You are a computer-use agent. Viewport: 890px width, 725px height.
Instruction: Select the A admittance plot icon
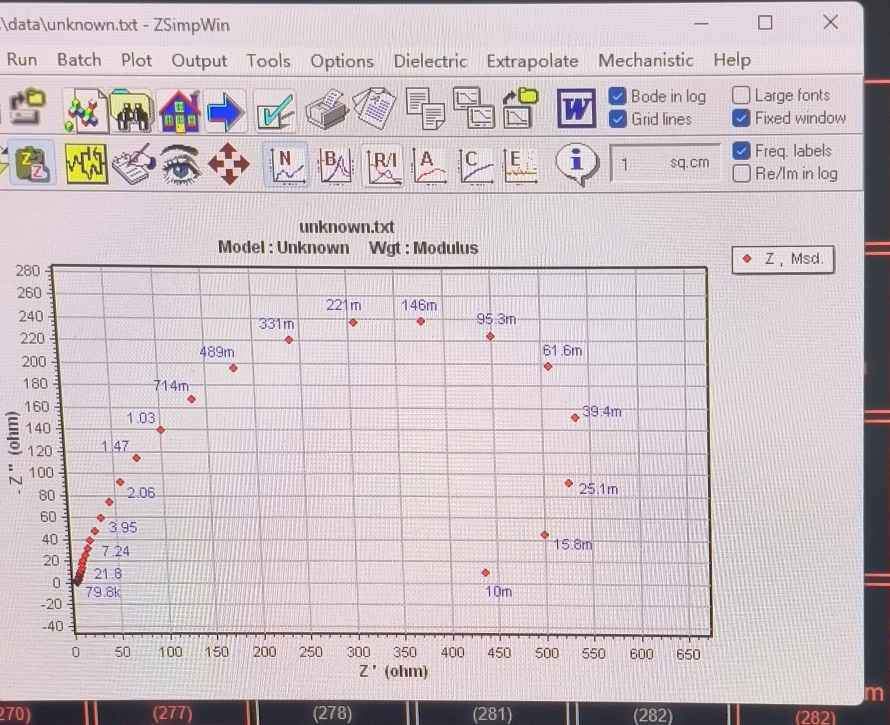(x=428, y=165)
